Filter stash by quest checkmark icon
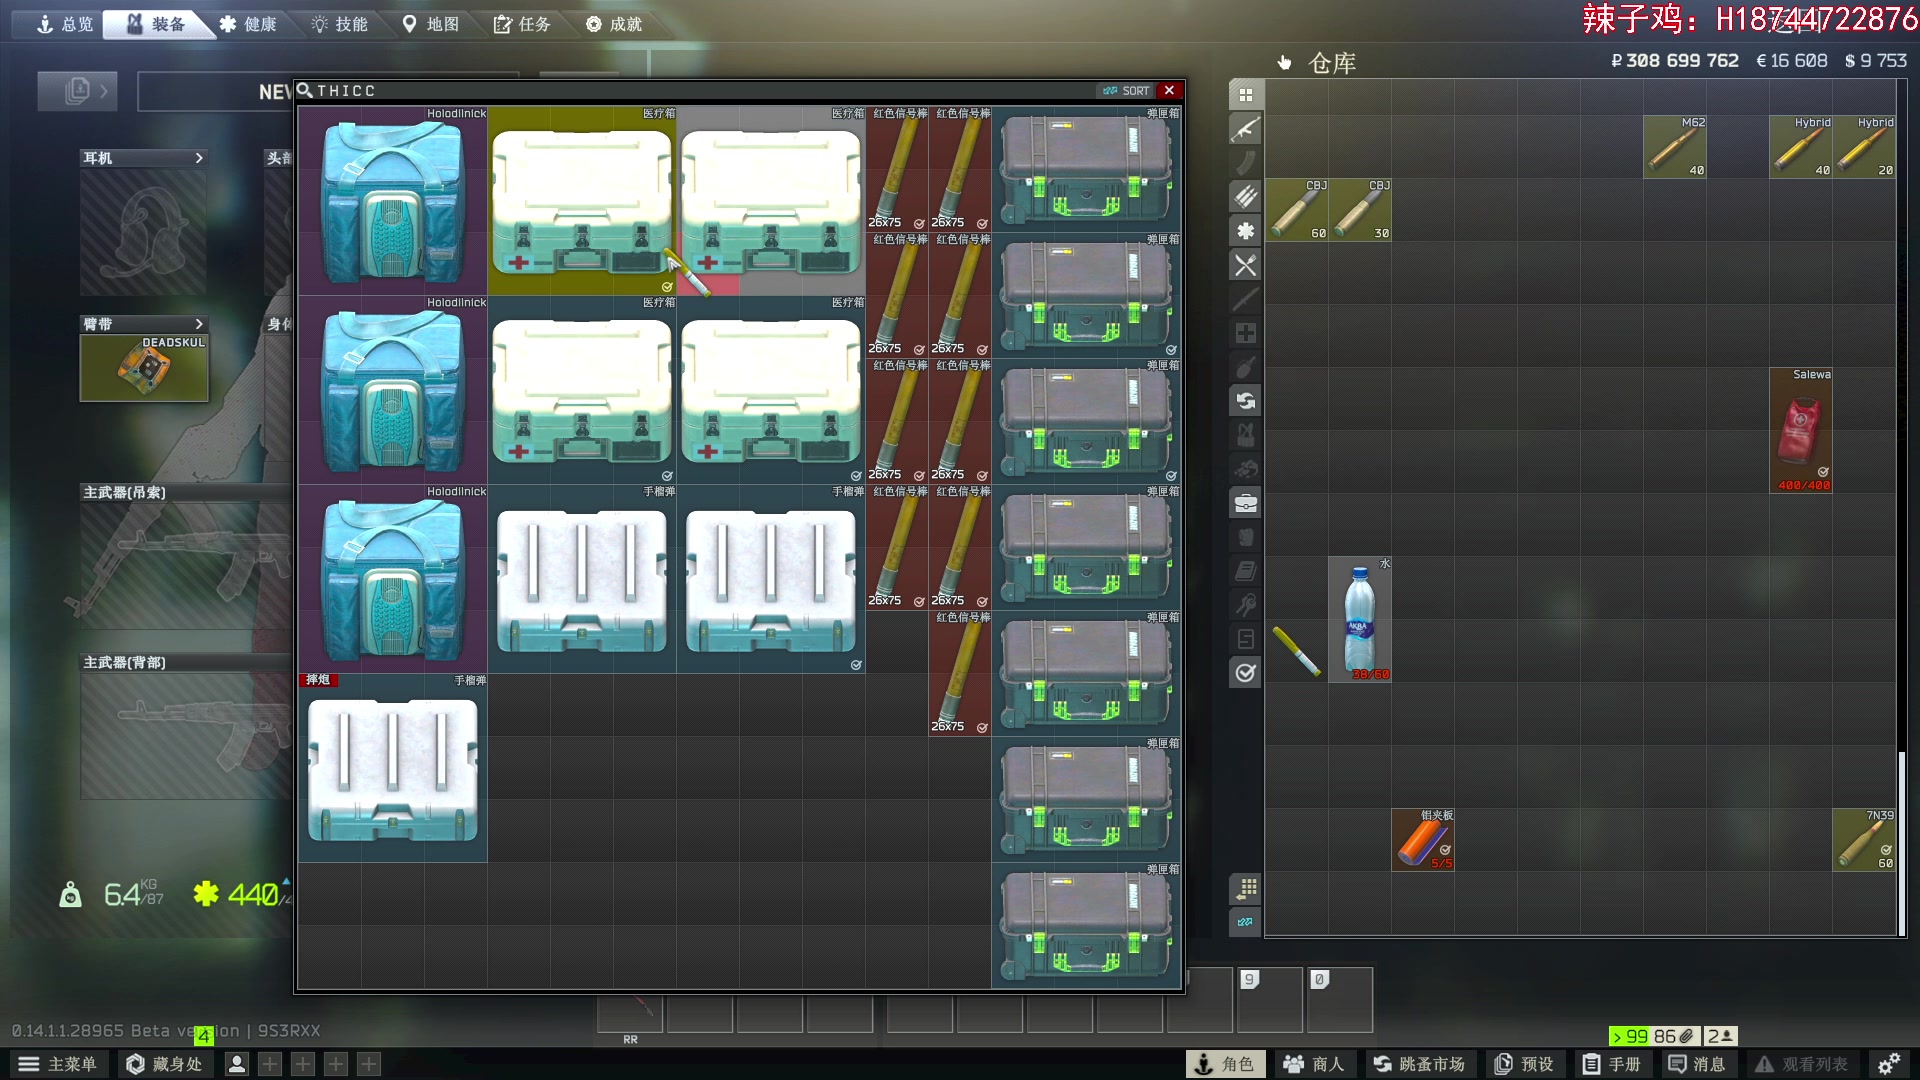 1245,673
